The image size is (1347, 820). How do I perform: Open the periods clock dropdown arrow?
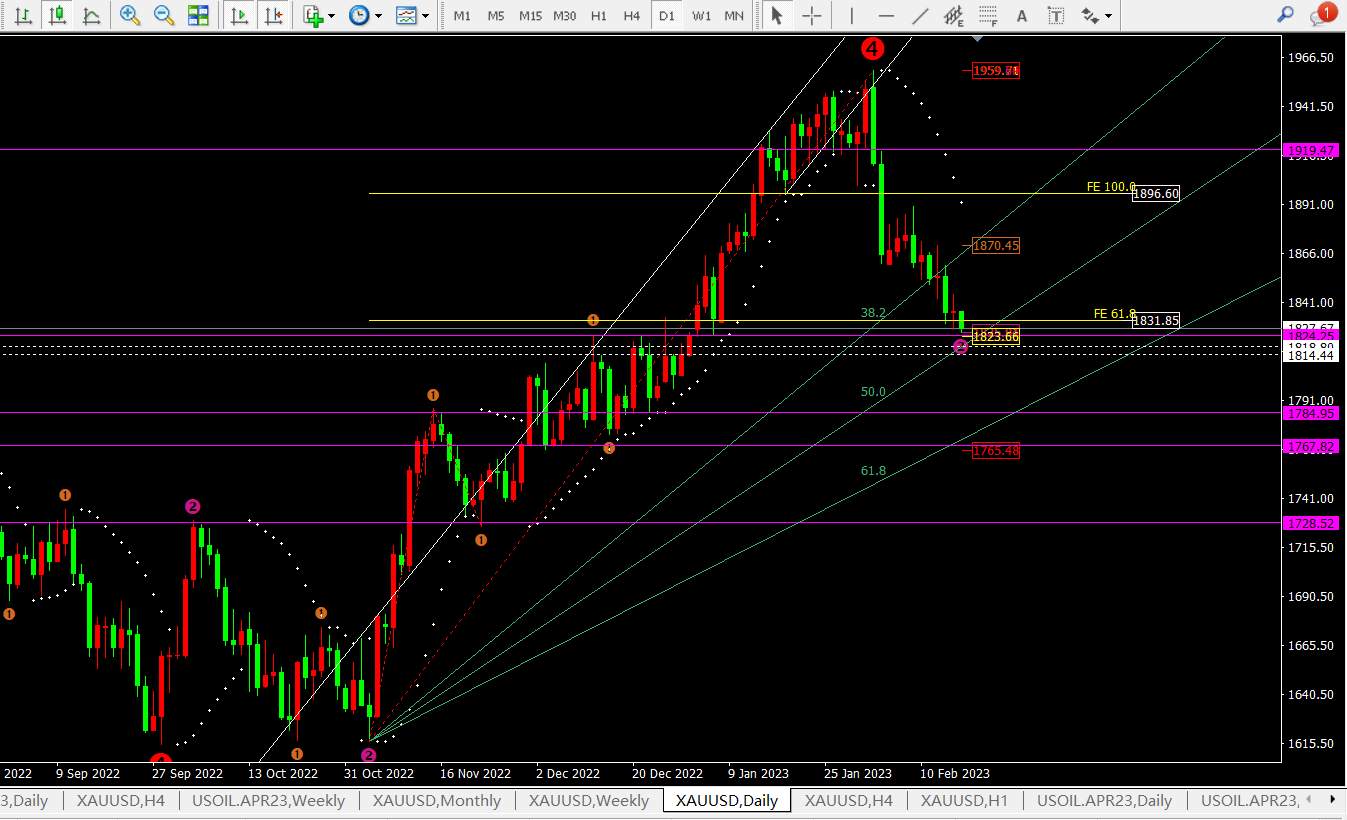tap(378, 16)
